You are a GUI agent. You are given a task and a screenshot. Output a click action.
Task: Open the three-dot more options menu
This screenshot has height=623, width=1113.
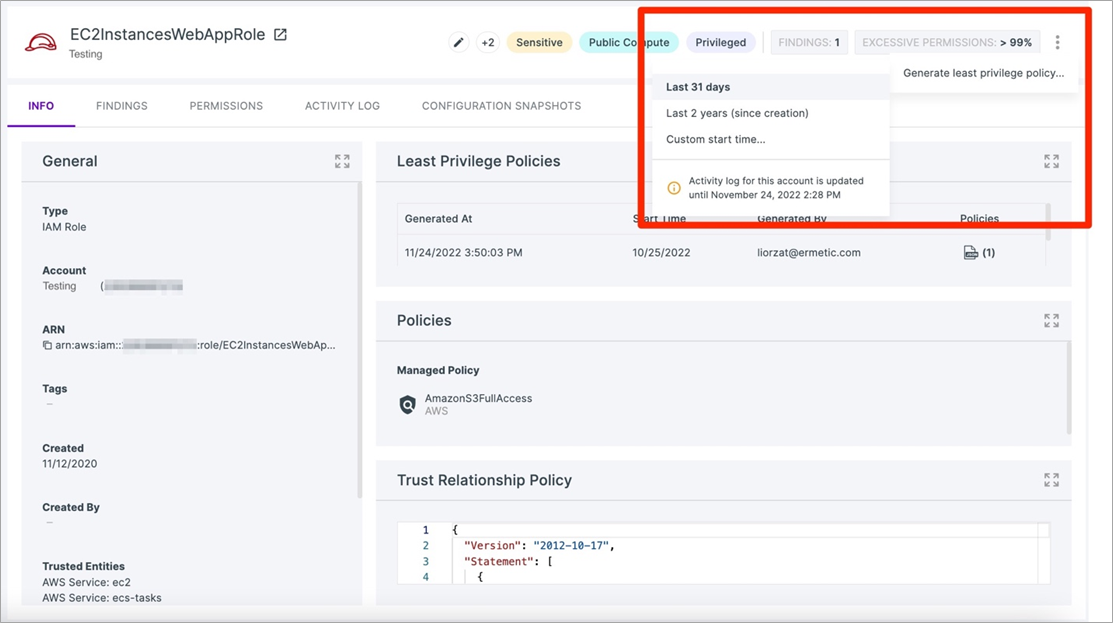(x=1058, y=42)
